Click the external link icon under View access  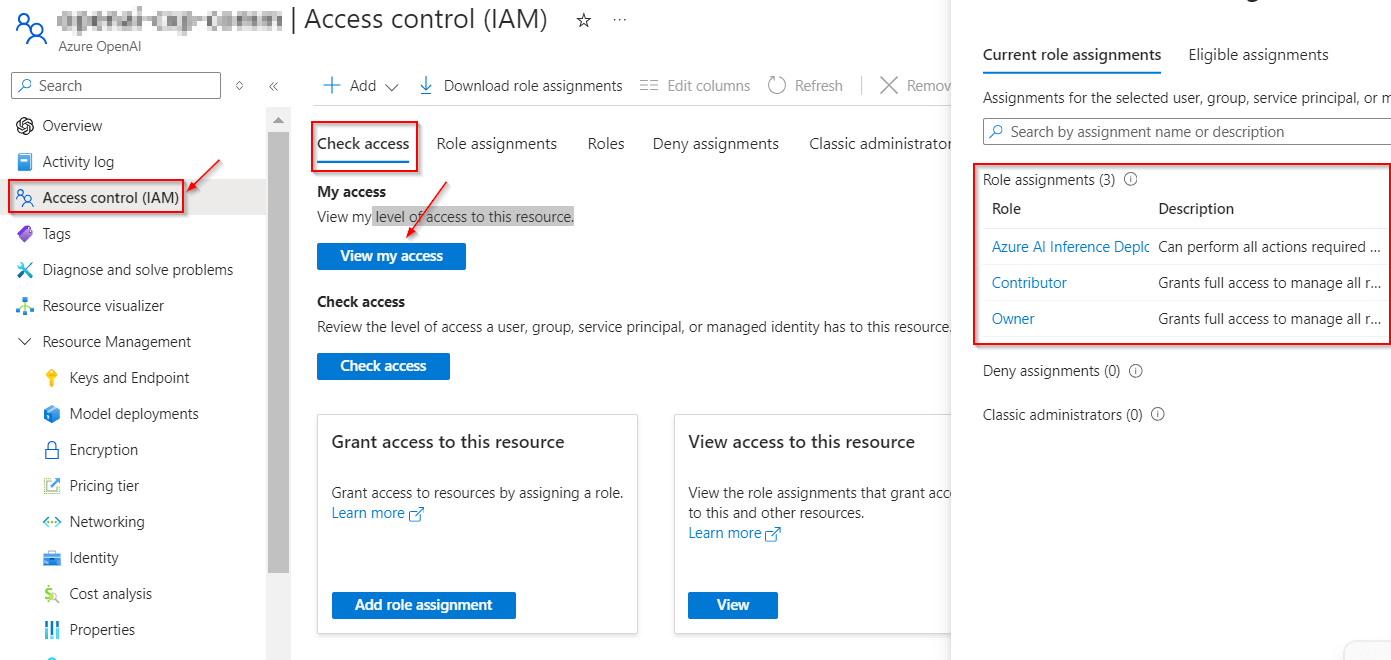(x=773, y=534)
